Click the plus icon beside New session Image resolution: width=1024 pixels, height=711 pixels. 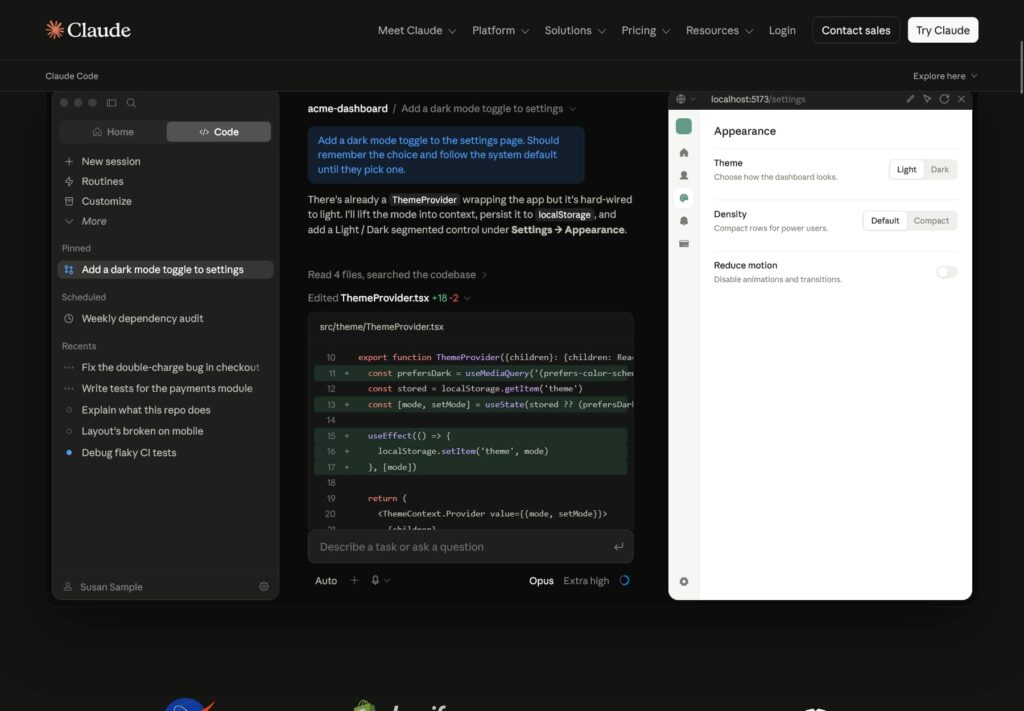pyautogui.click(x=69, y=161)
